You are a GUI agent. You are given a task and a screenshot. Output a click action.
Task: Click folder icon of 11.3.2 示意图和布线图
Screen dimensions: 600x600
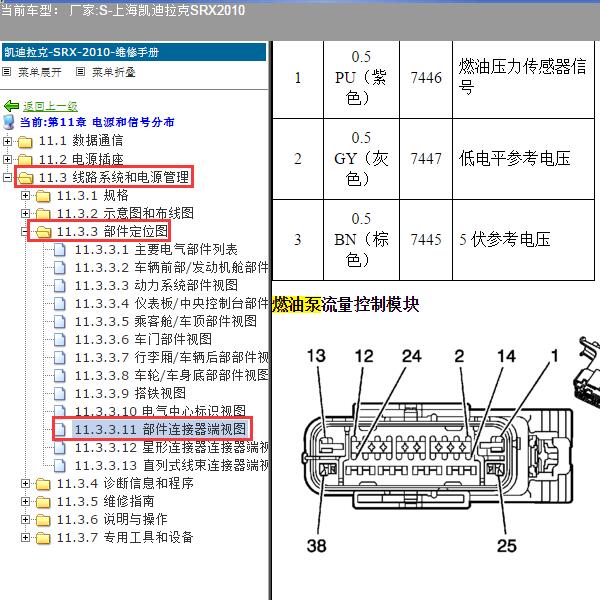coord(43,214)
